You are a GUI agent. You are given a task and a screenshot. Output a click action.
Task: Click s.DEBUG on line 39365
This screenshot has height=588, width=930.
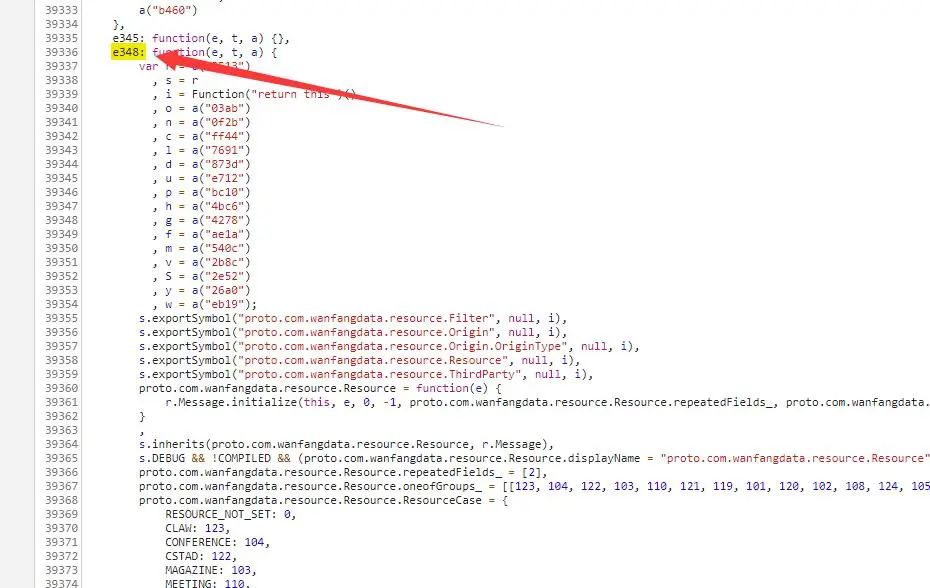click(x=162, y=458)
